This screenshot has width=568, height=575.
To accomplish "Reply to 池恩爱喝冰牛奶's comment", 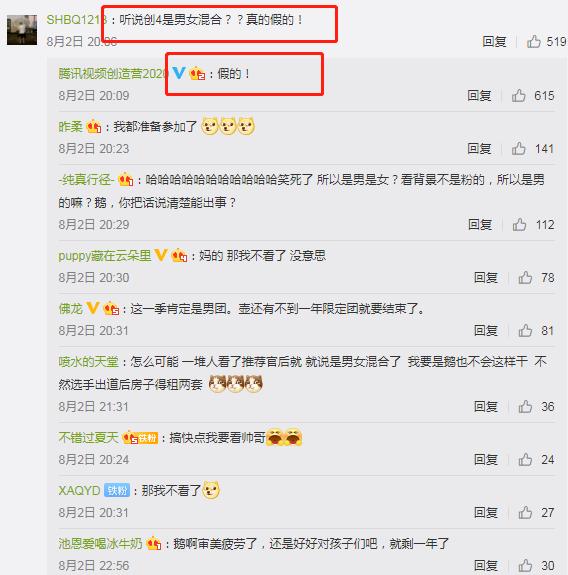I will click(x=486, y=565).
